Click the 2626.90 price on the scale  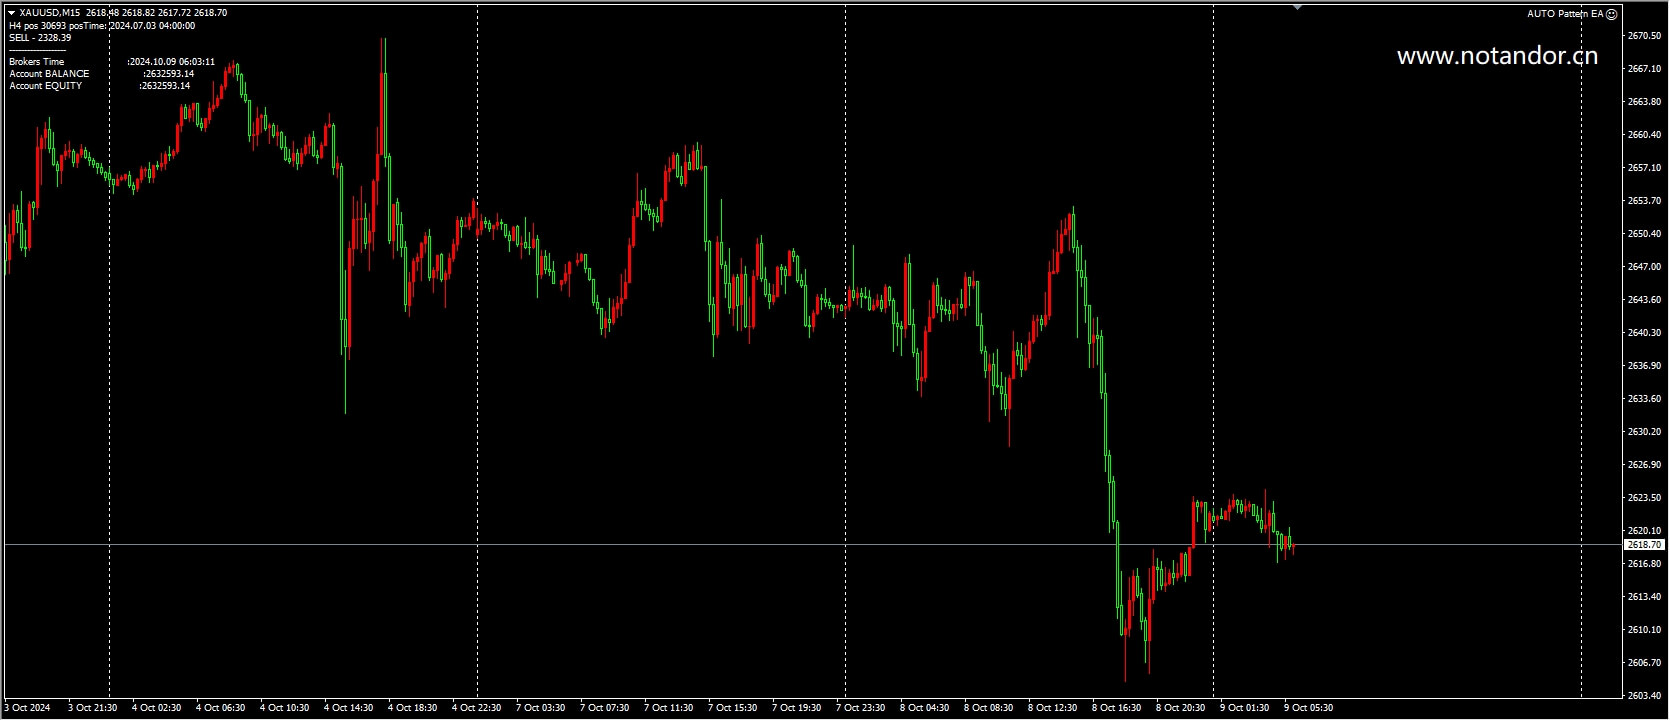[x=1645, y=465]
